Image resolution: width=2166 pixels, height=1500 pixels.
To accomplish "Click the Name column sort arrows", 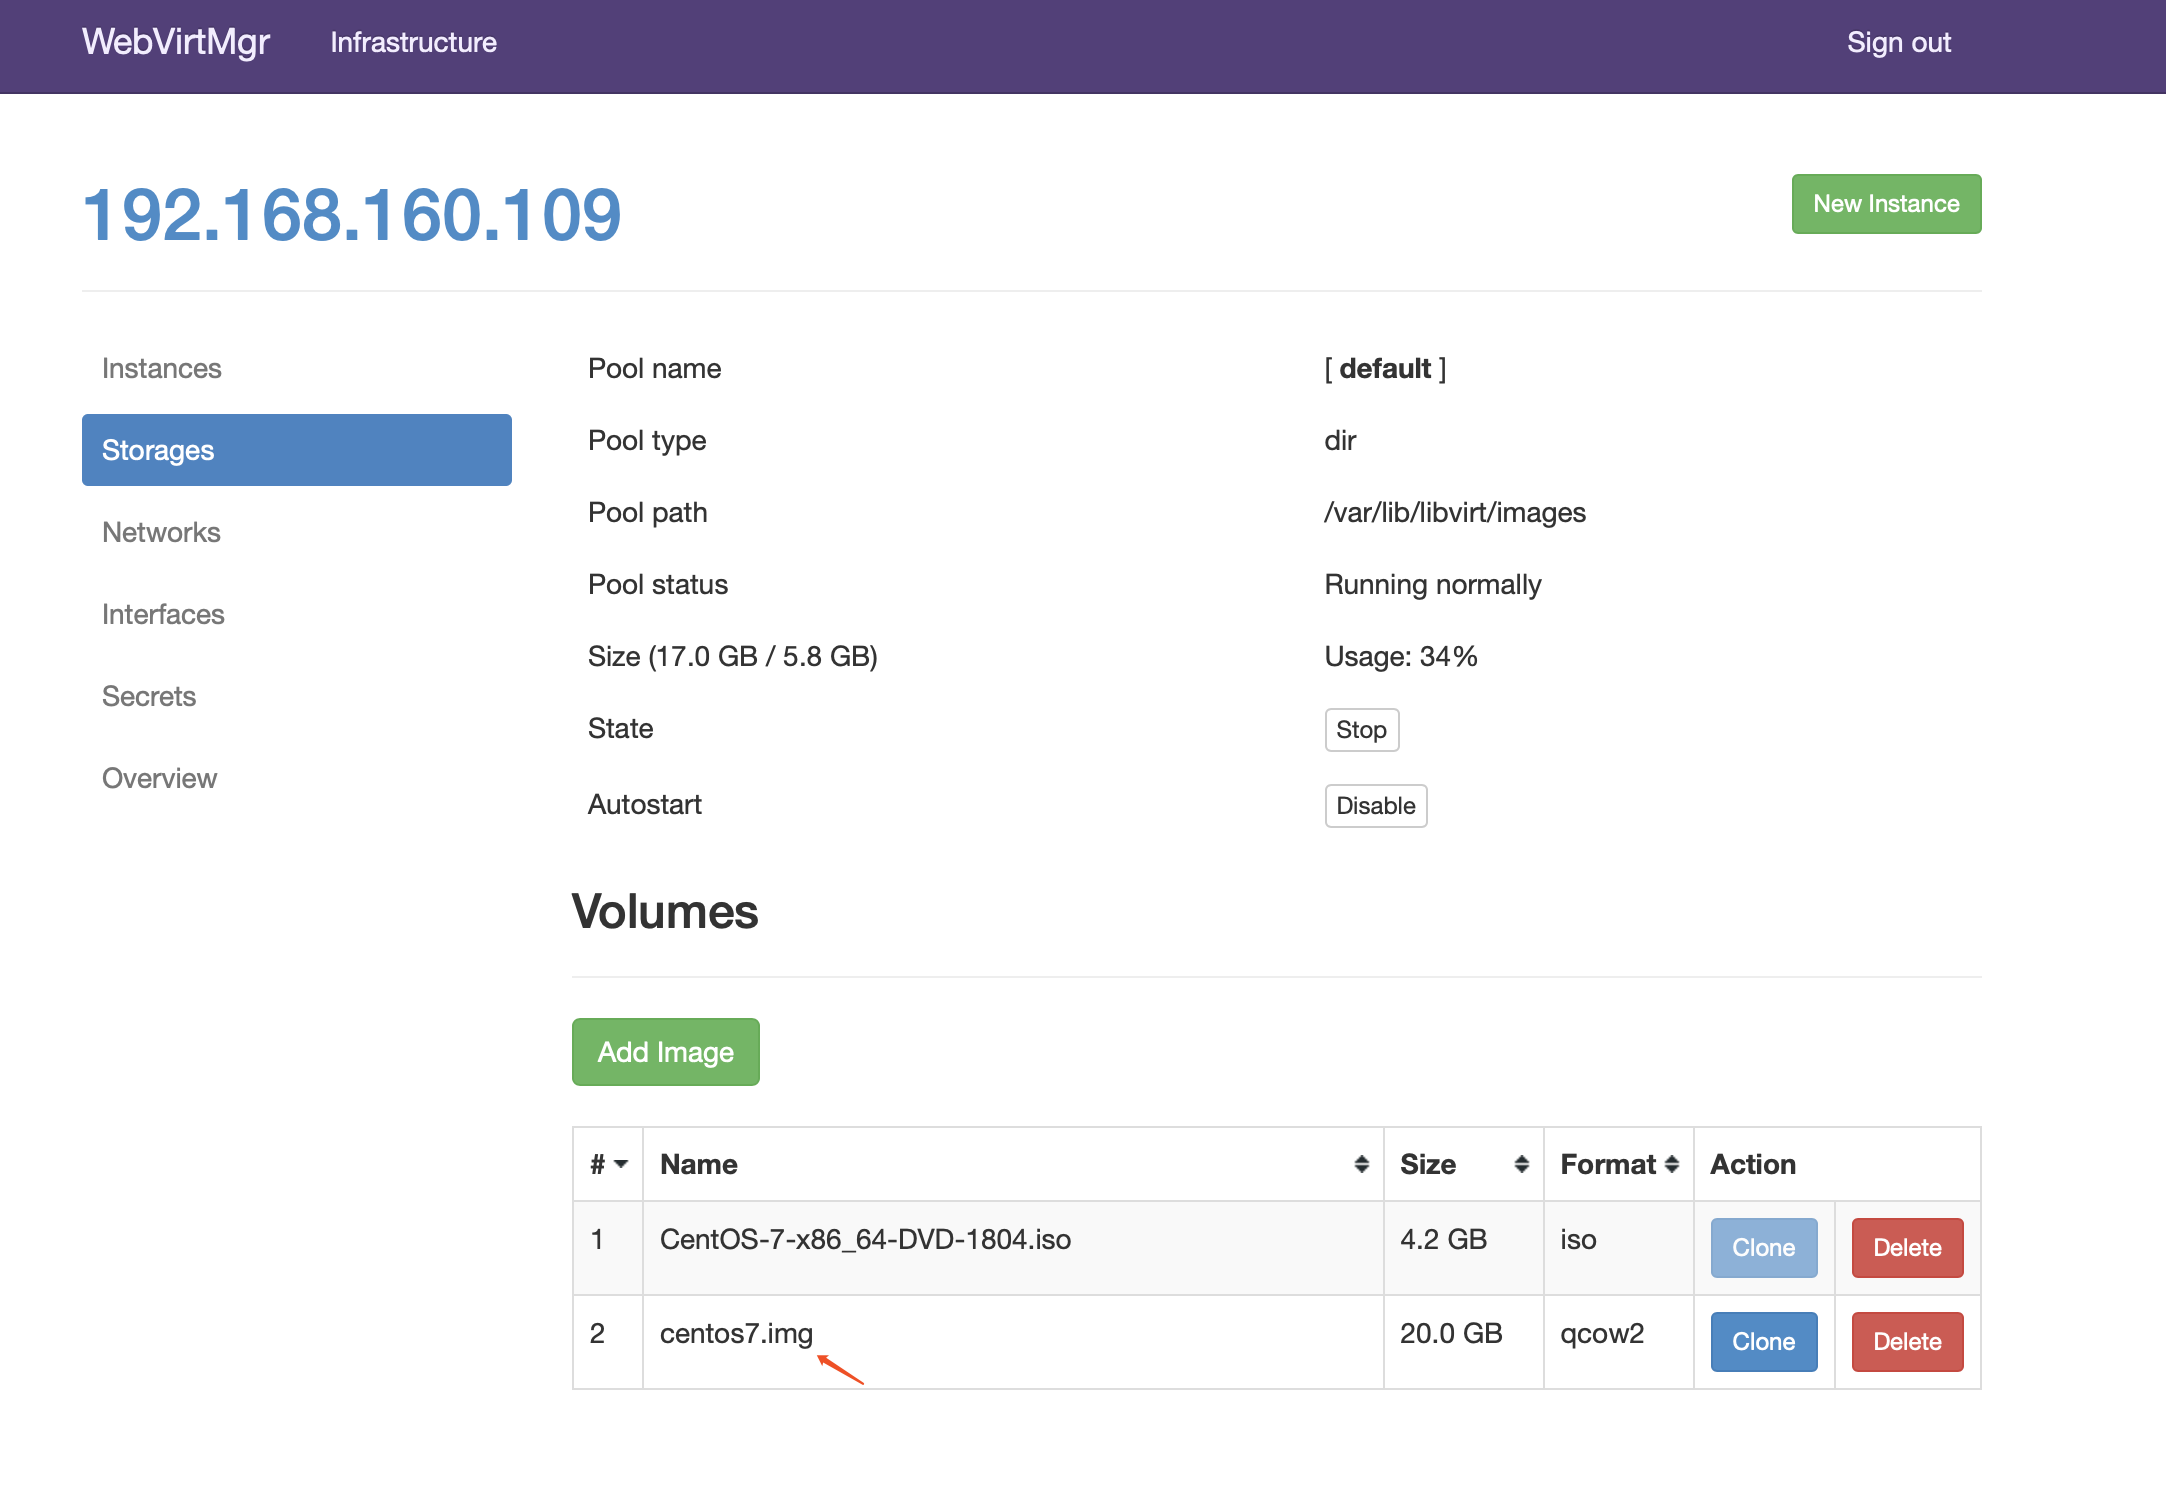I will [x=1361, y=1164].
